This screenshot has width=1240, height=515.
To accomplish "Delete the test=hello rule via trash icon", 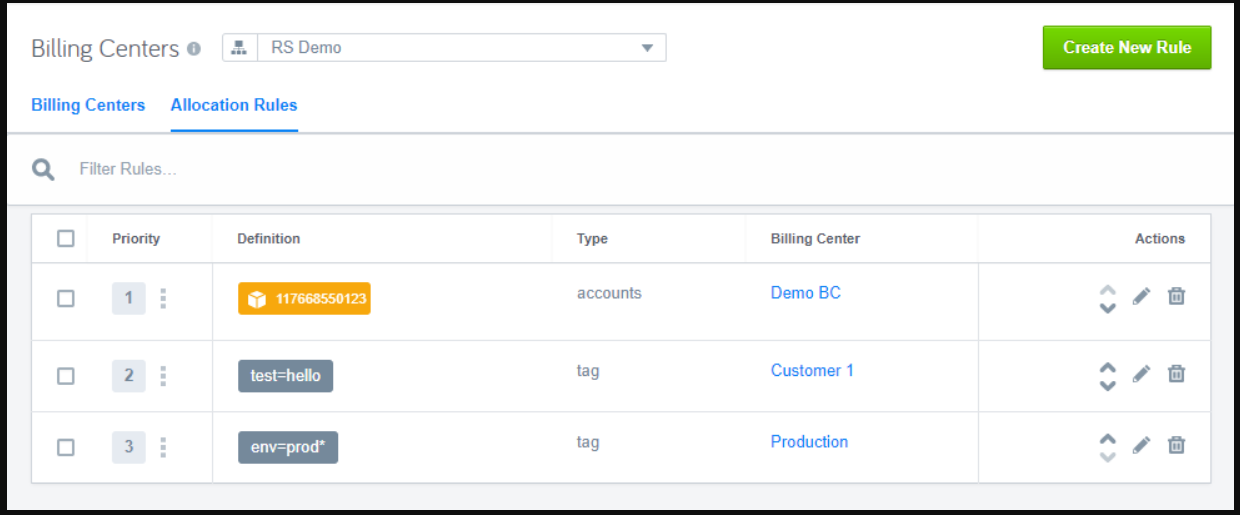I will point(1177,373).
